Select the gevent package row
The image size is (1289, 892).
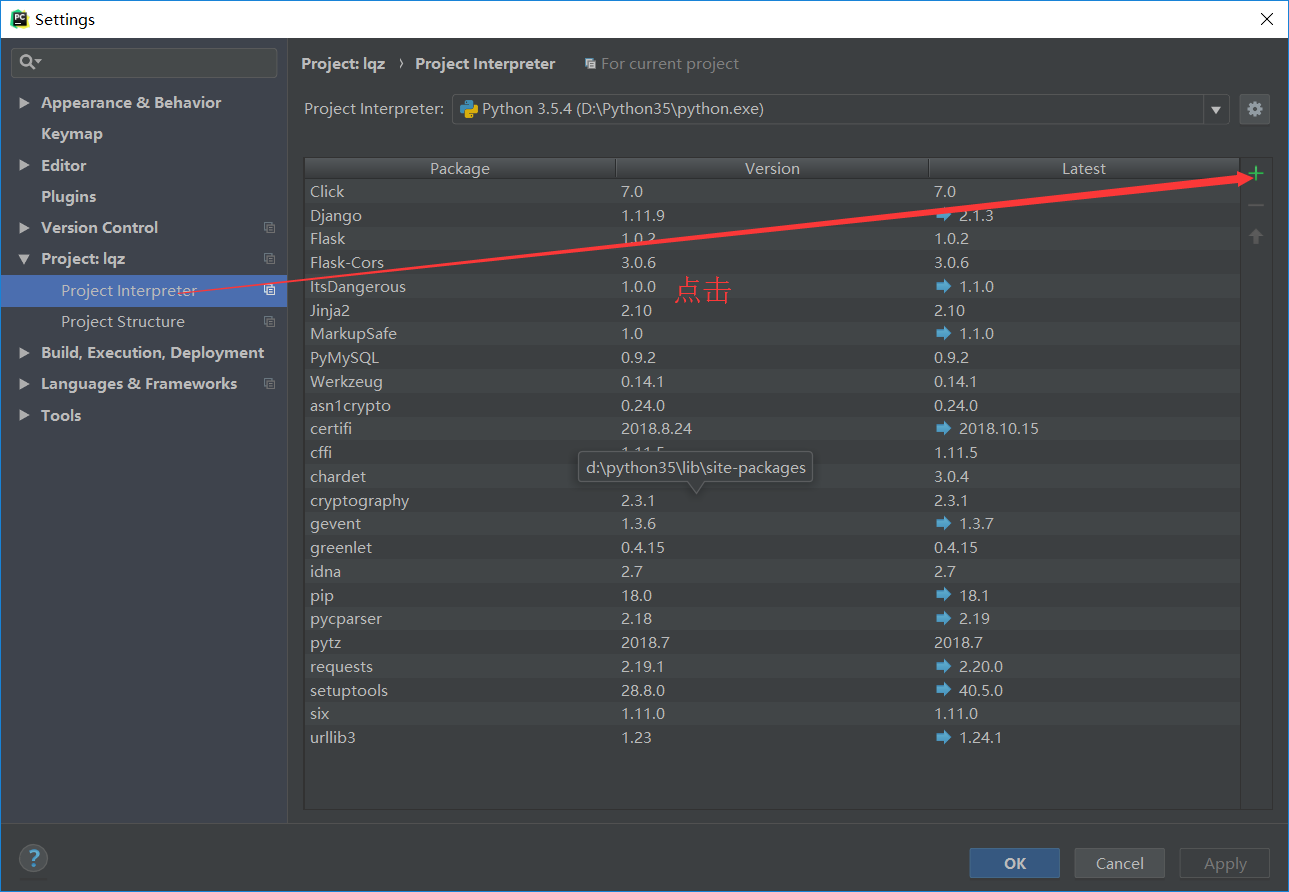click(x=772, y=524)
